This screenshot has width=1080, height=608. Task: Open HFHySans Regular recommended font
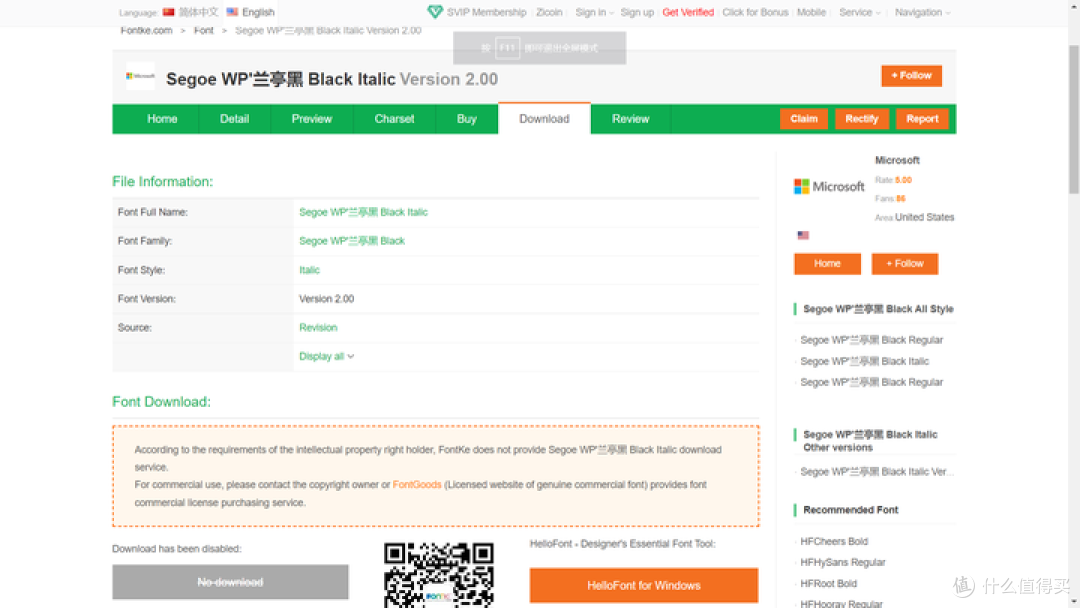pos(842,563)
